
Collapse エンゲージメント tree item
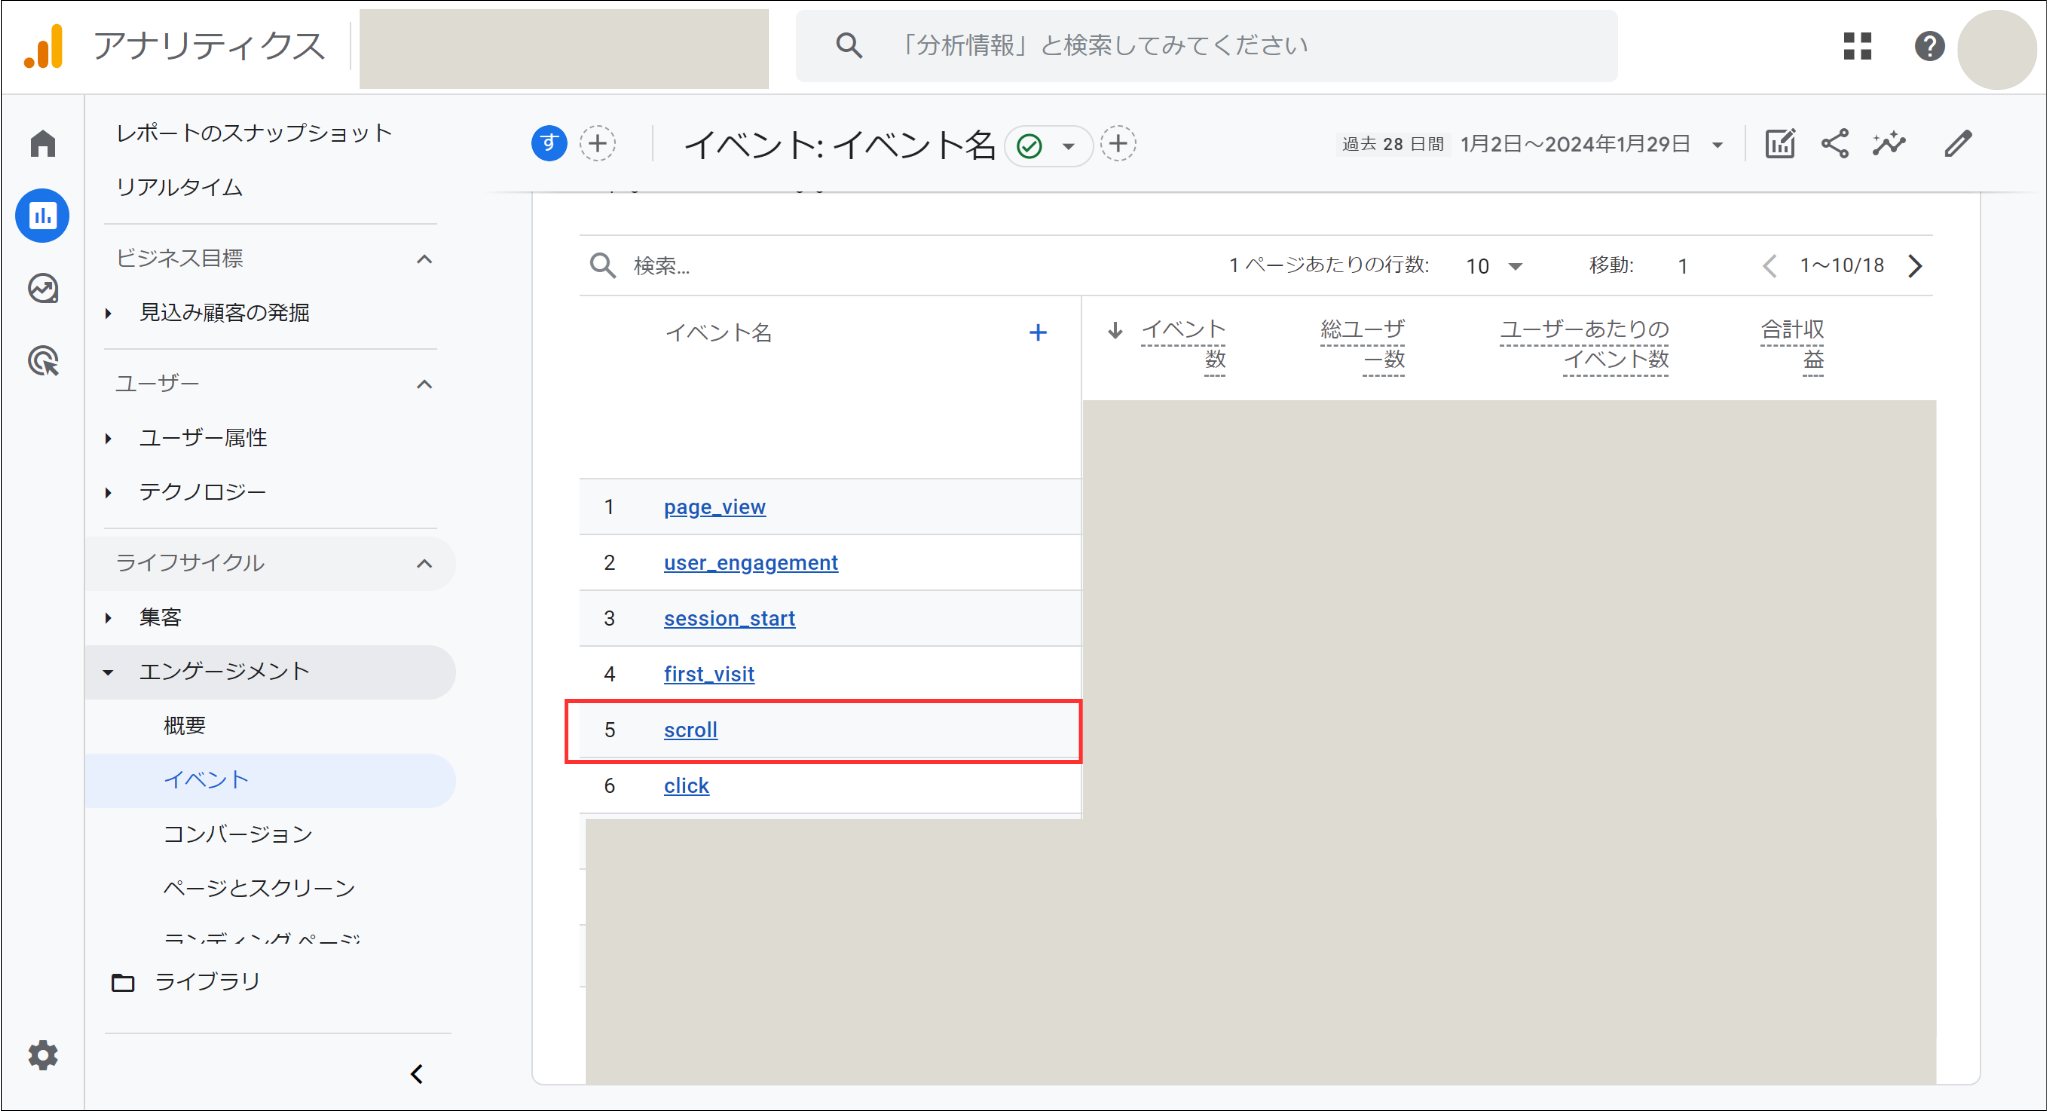(x=108, y=672)
